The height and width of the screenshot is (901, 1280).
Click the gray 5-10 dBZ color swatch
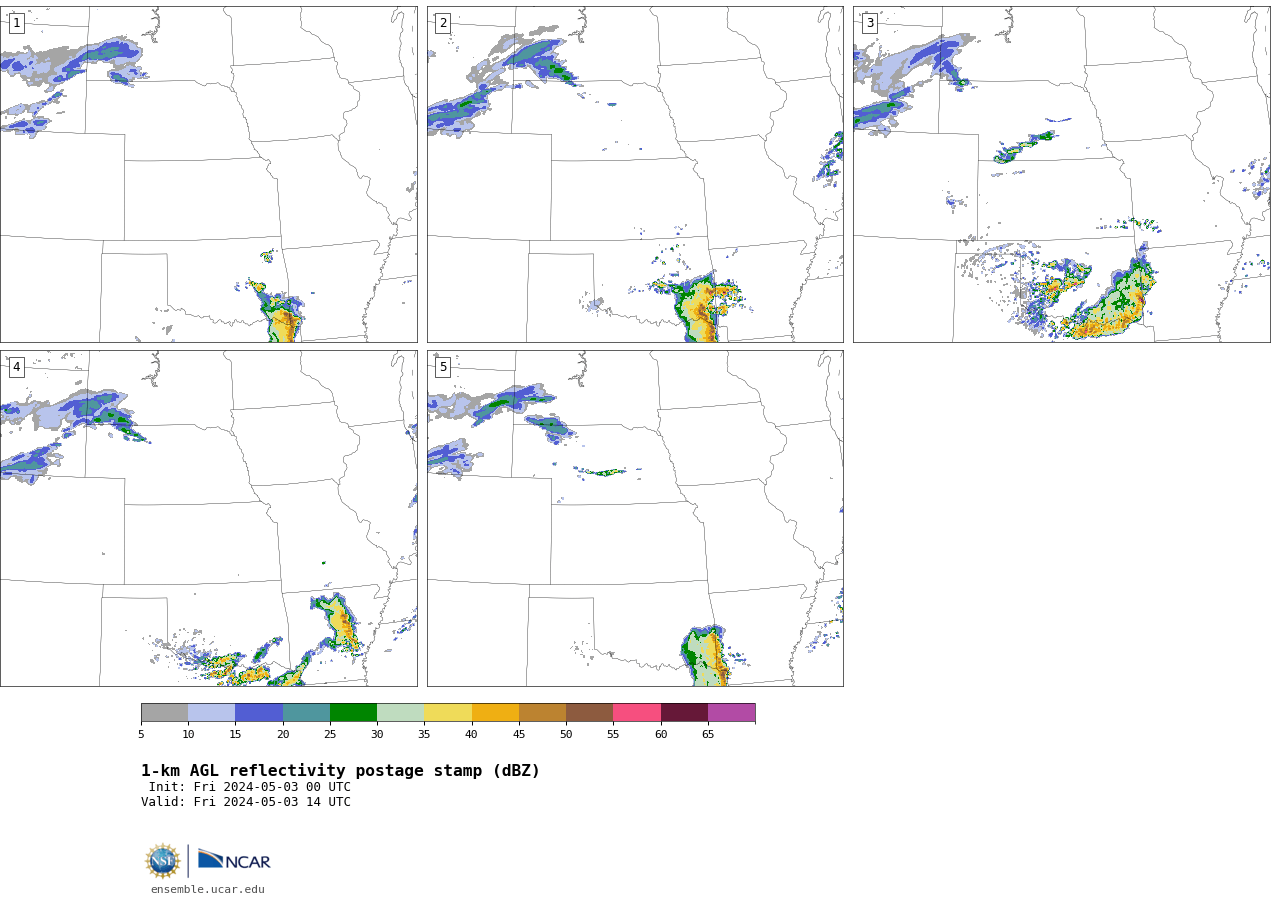pos(164,713)
